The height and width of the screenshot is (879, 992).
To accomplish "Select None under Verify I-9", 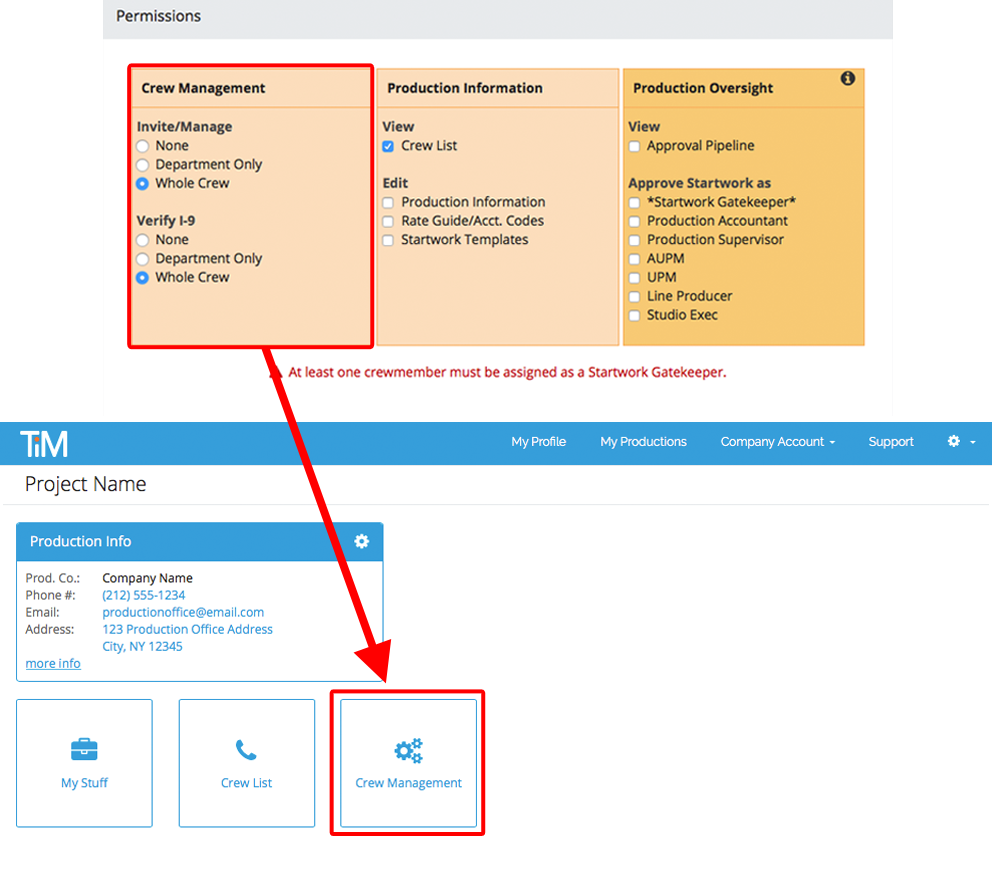I will [142, 240].
